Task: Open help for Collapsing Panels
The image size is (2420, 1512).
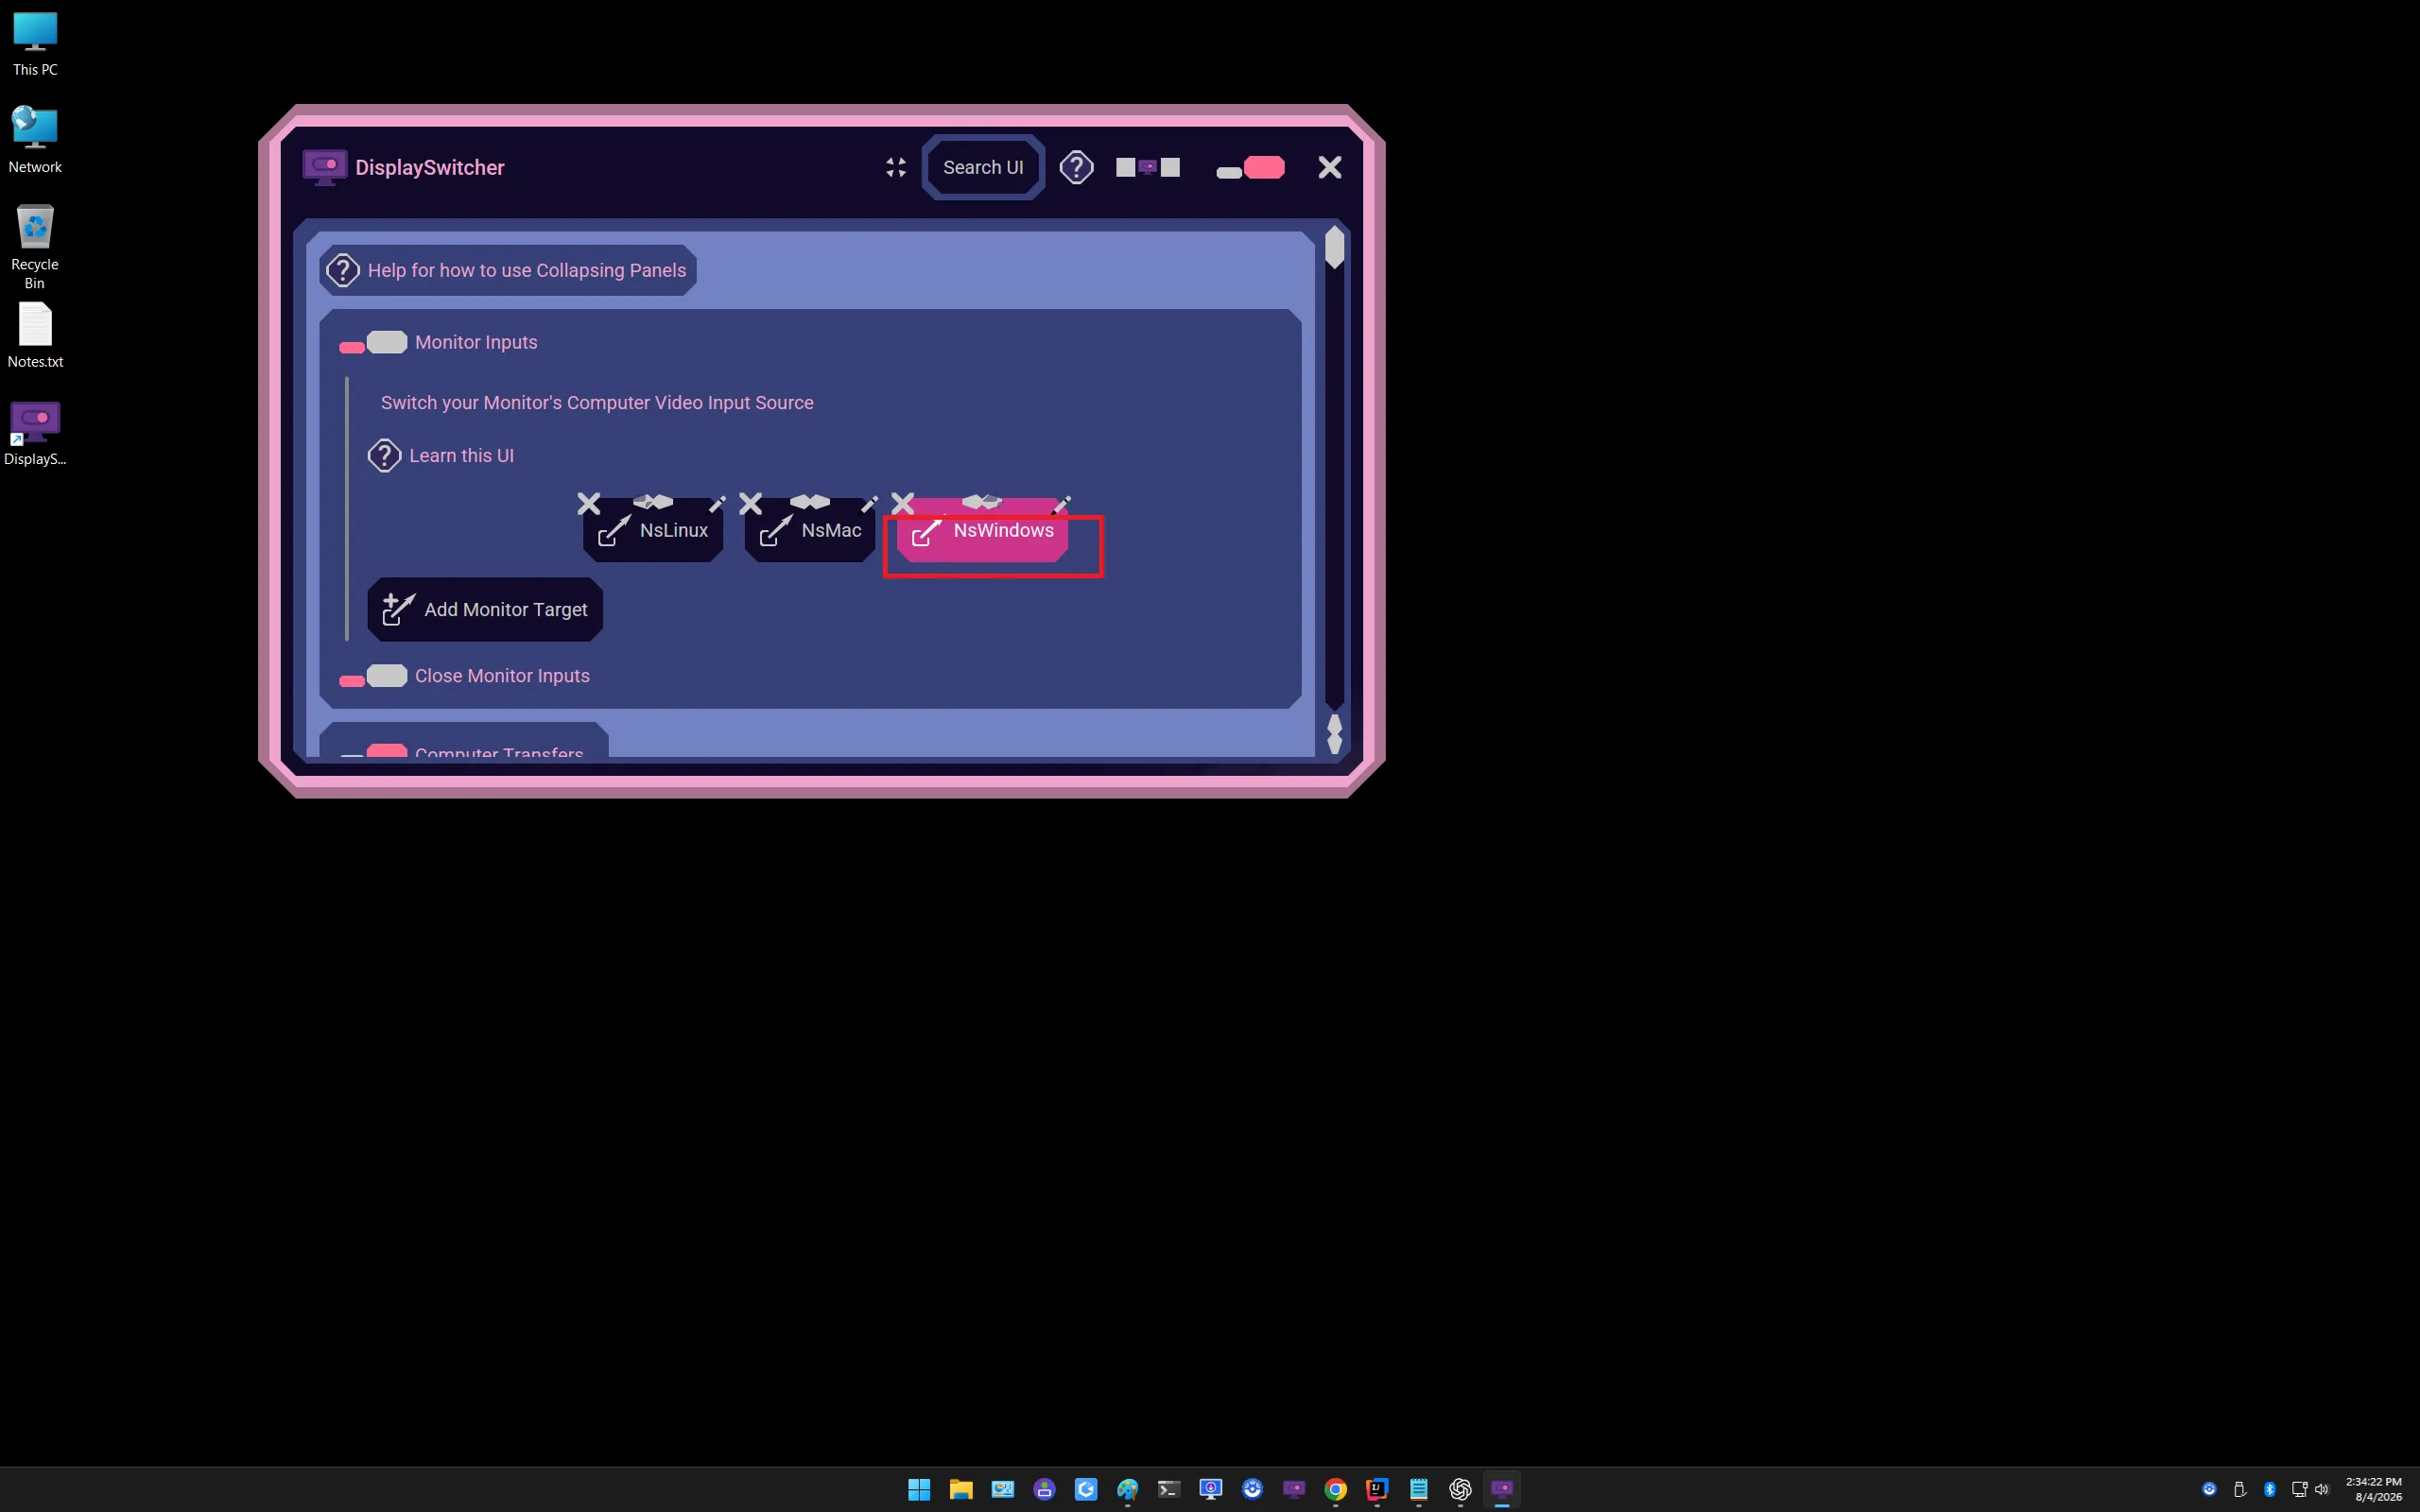Action: point(508,270)
